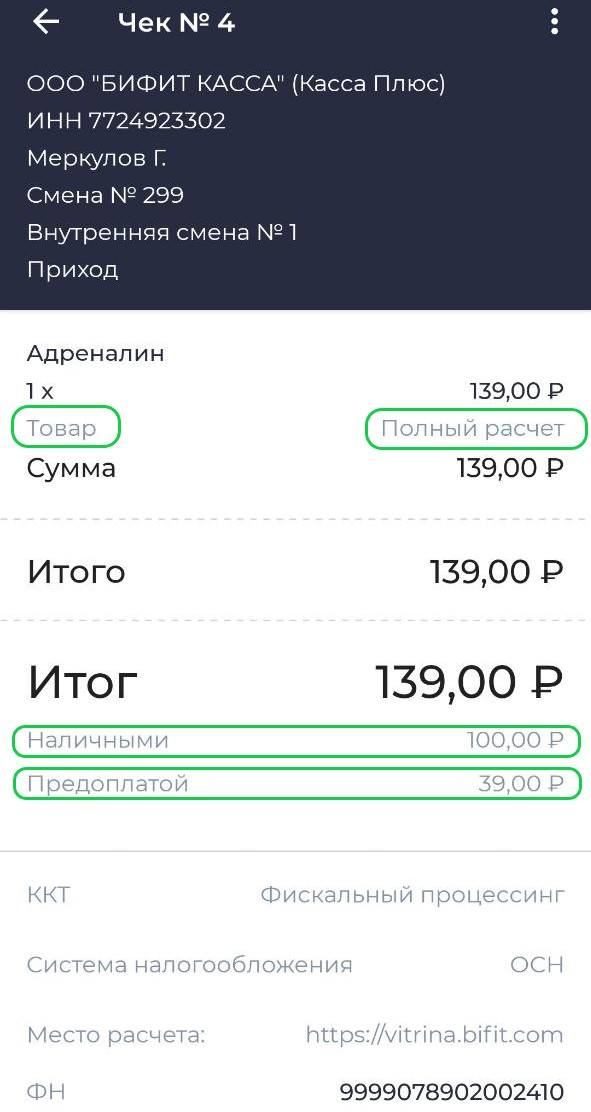591x1112 pixels.
Task: Select the Смена № 299 line
Action: [105, 194]
